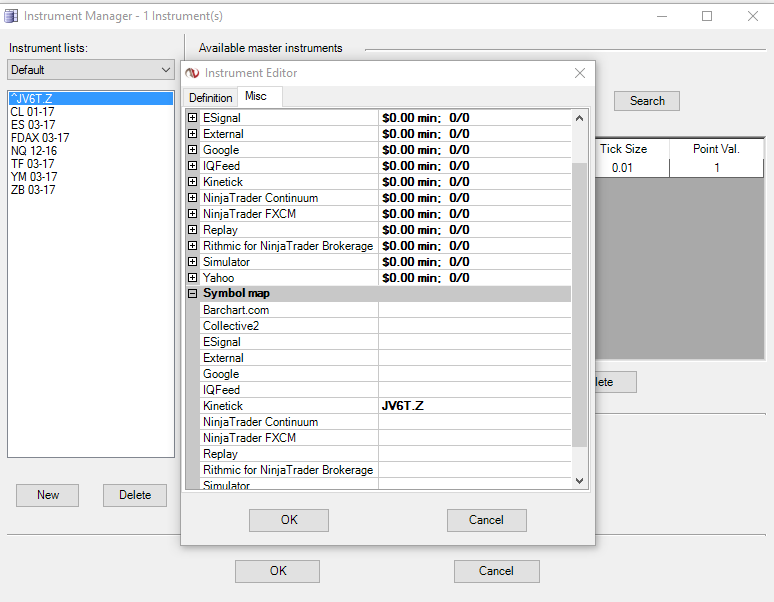Open the Instrument lists Default dropdown

click(91, 70)
